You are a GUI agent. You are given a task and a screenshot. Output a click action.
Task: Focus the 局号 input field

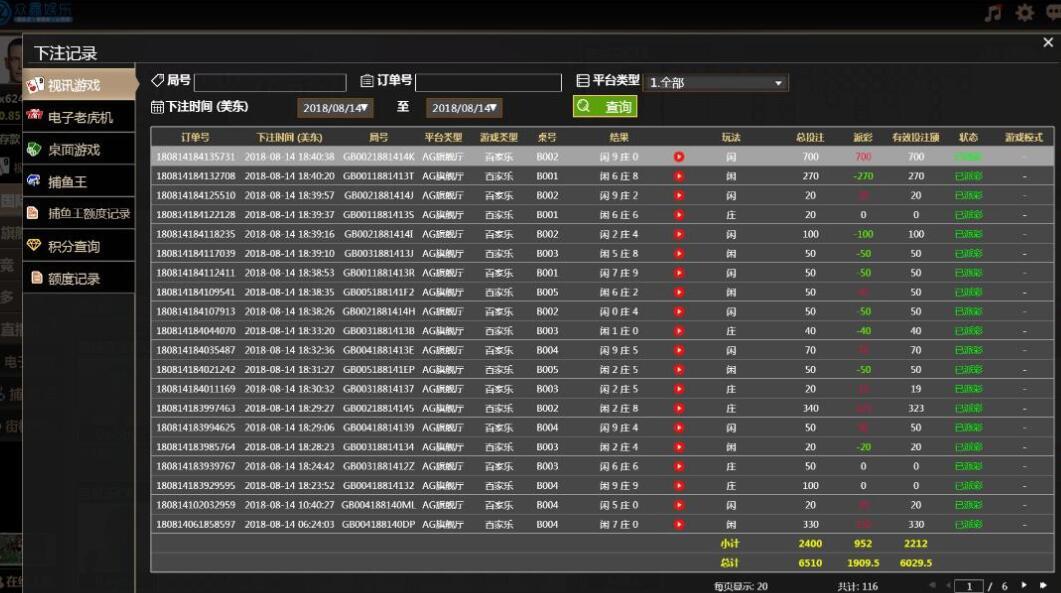pyautogui.click(x=270, y=83)
